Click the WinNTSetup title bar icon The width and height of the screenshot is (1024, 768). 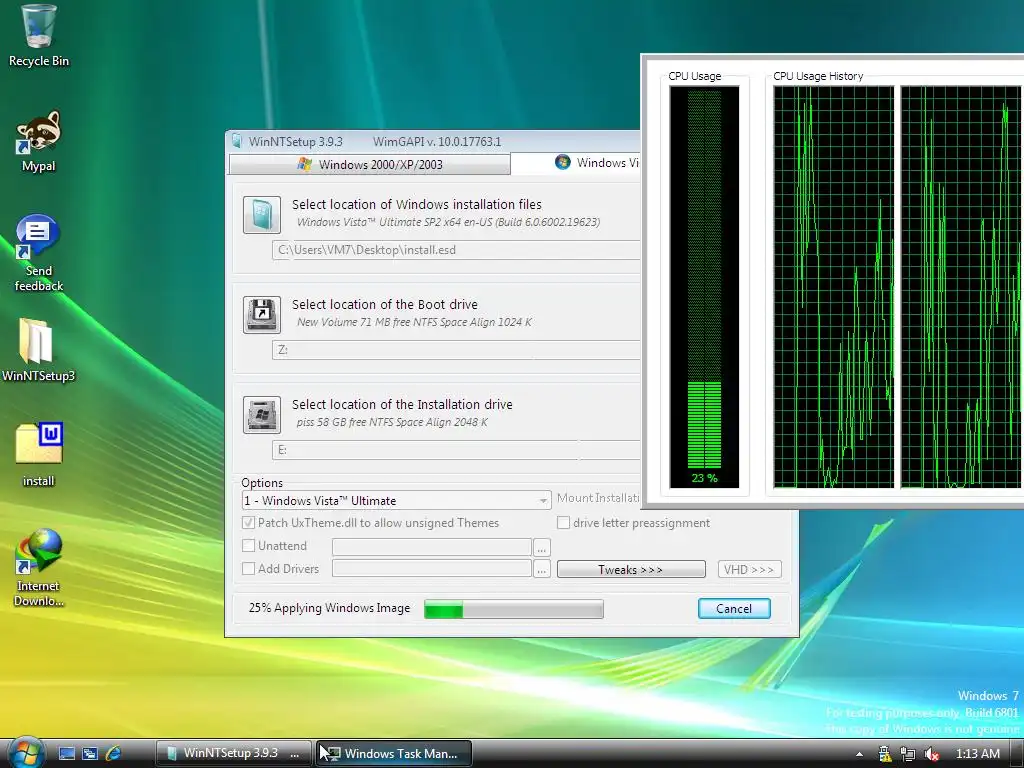237,141
